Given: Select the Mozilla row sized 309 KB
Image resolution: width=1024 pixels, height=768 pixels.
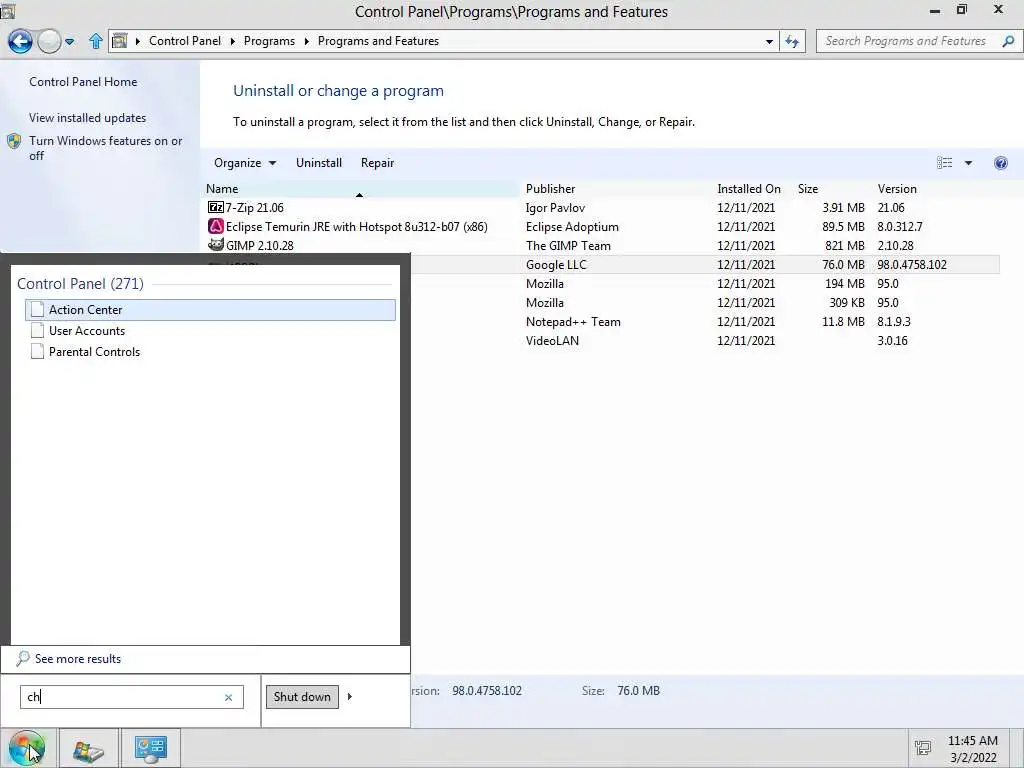Looking at the screenshot, I should [x=704, y=302].
